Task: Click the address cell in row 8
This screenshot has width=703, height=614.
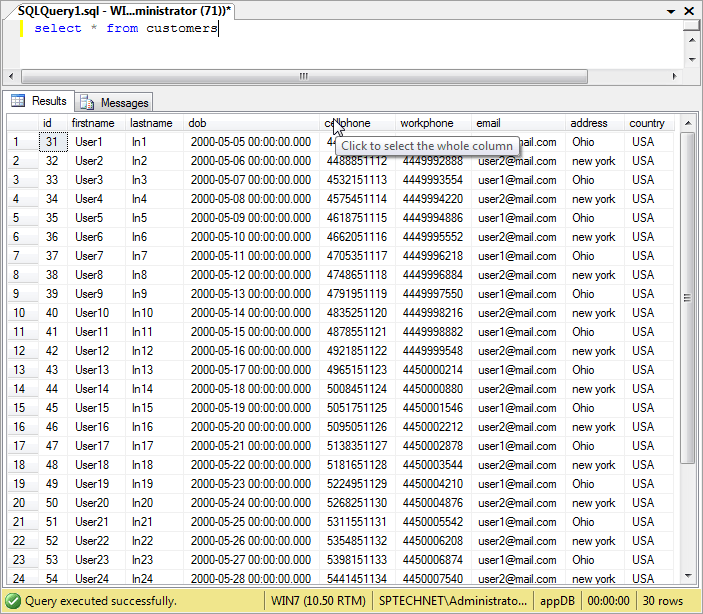Action: (595, 275)
